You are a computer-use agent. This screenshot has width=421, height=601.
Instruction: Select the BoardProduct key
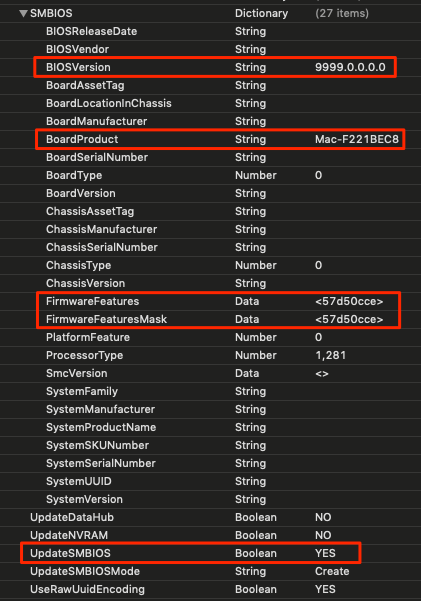[x=82, y=140]
